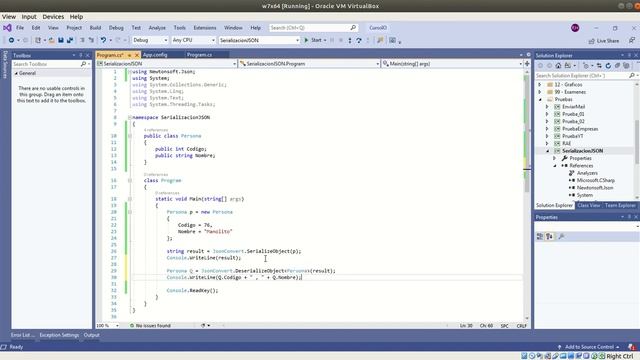The image size is (640, 360).
Task: Click the Open File toolbar icon
Action: tap(51, 40)
